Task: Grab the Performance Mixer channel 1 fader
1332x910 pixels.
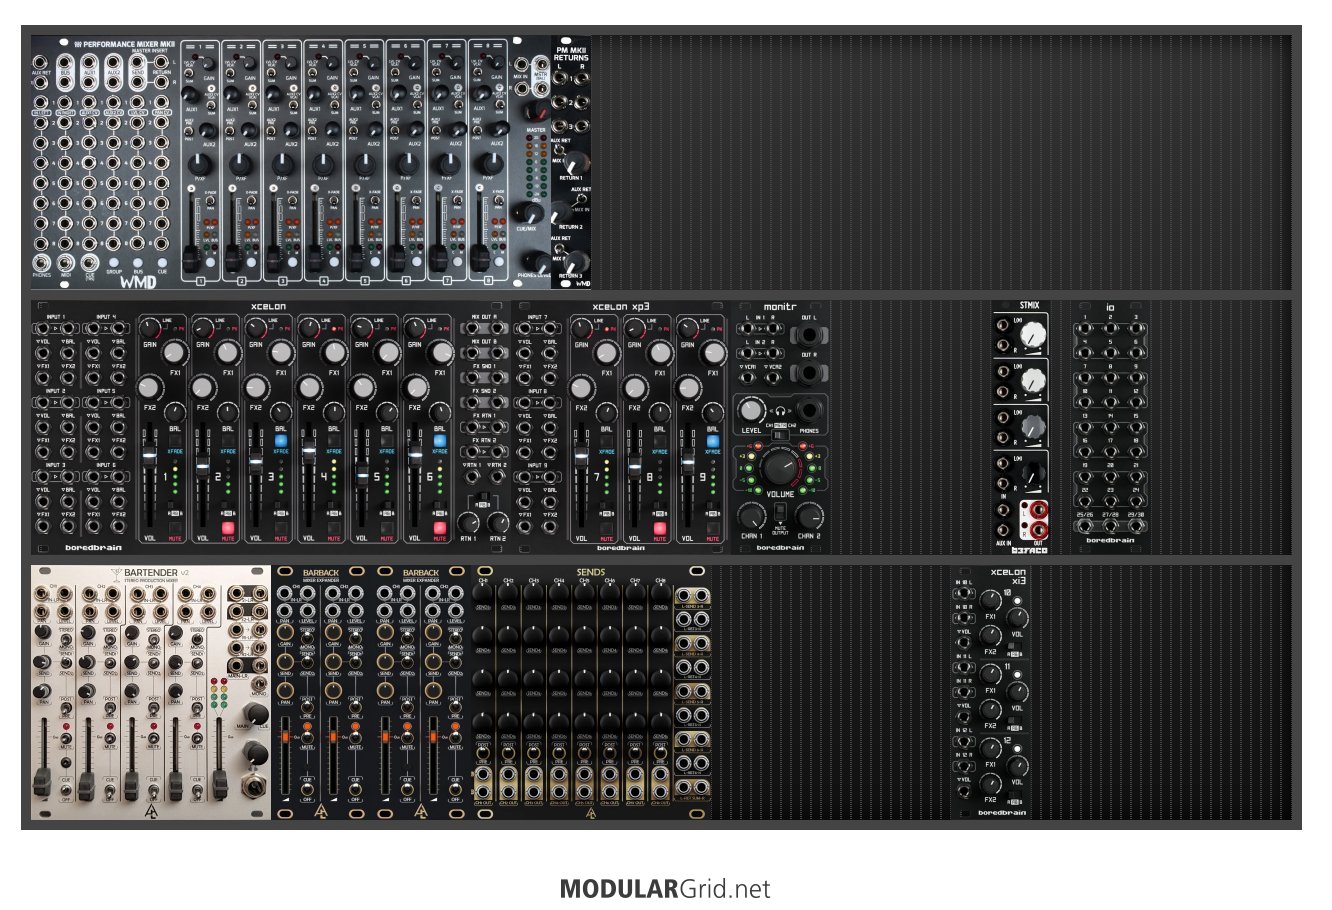Action: pos(190,258)
